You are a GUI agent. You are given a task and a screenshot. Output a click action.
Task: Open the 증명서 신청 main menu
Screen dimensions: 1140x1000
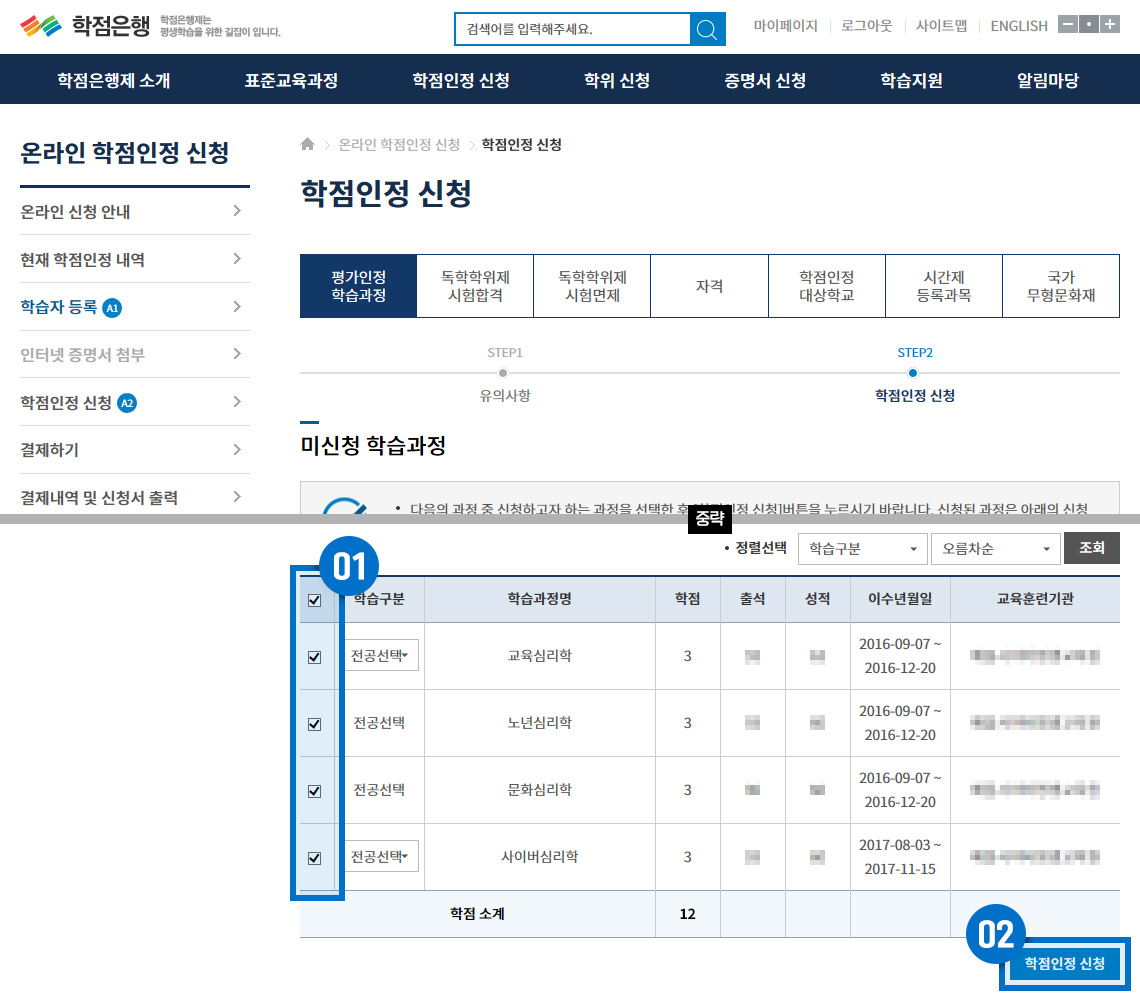[x=765, y=80]
